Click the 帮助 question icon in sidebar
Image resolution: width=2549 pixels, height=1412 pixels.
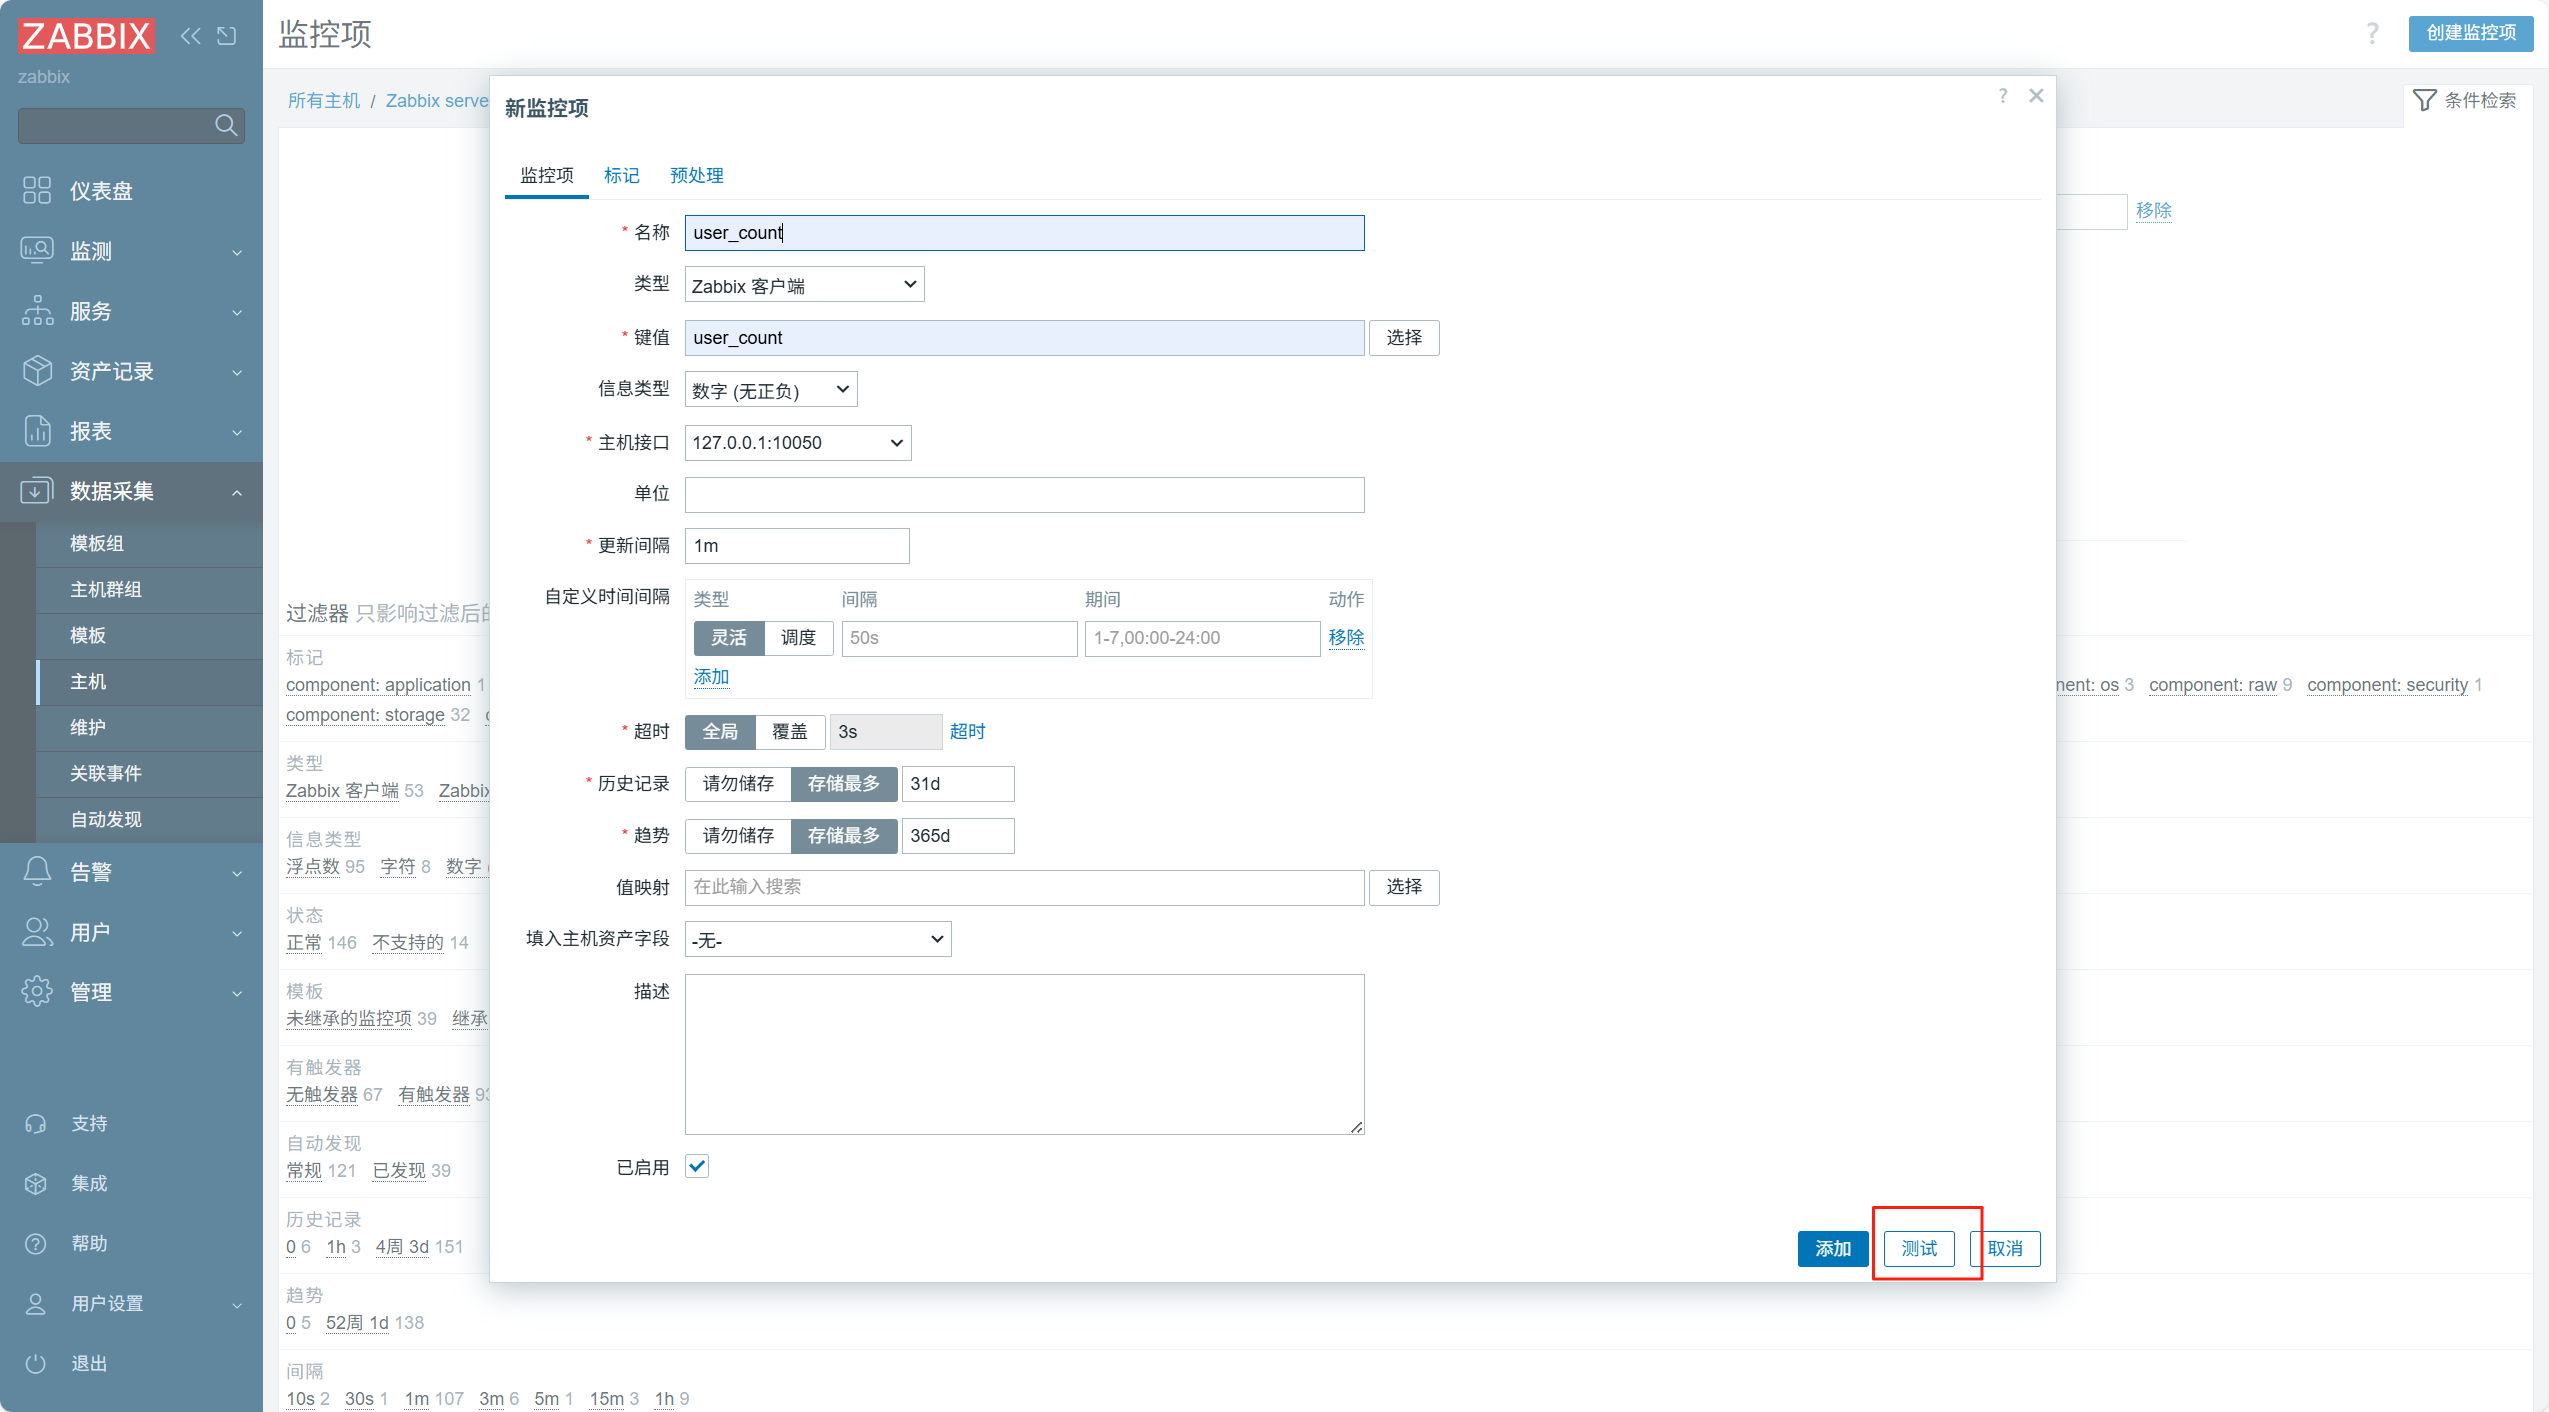click(36, 1243)
